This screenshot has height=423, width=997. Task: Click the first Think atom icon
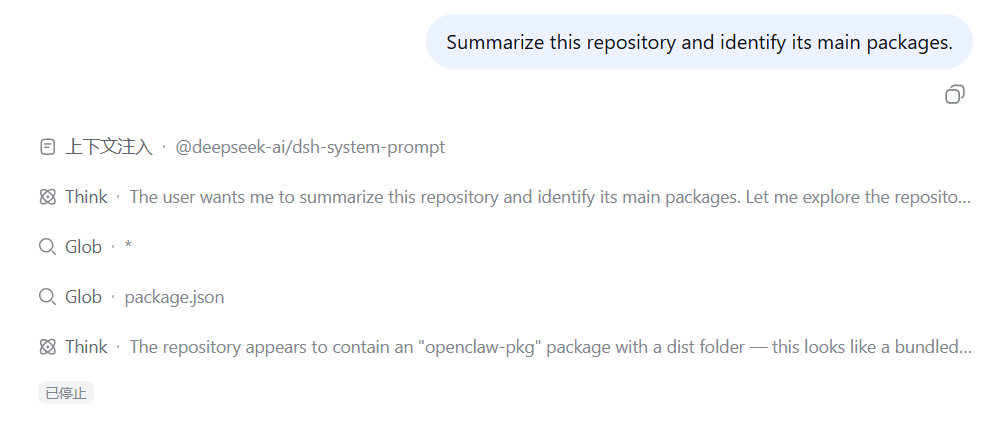[x=47, y=197]
